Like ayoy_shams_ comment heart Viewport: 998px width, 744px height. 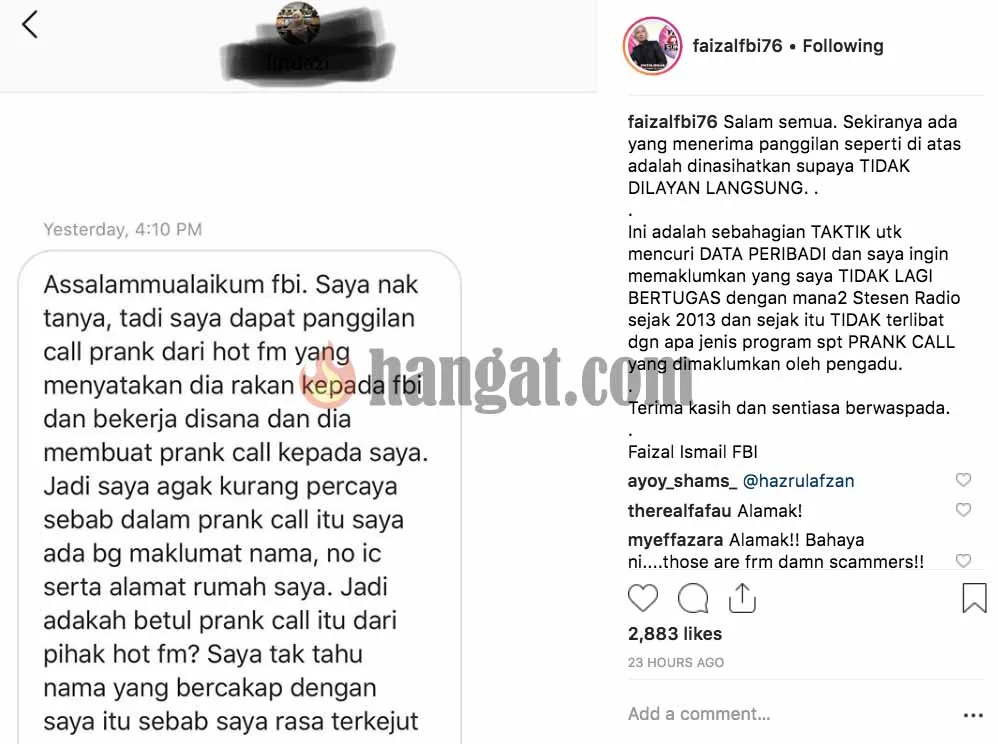(x=964, y=480)
